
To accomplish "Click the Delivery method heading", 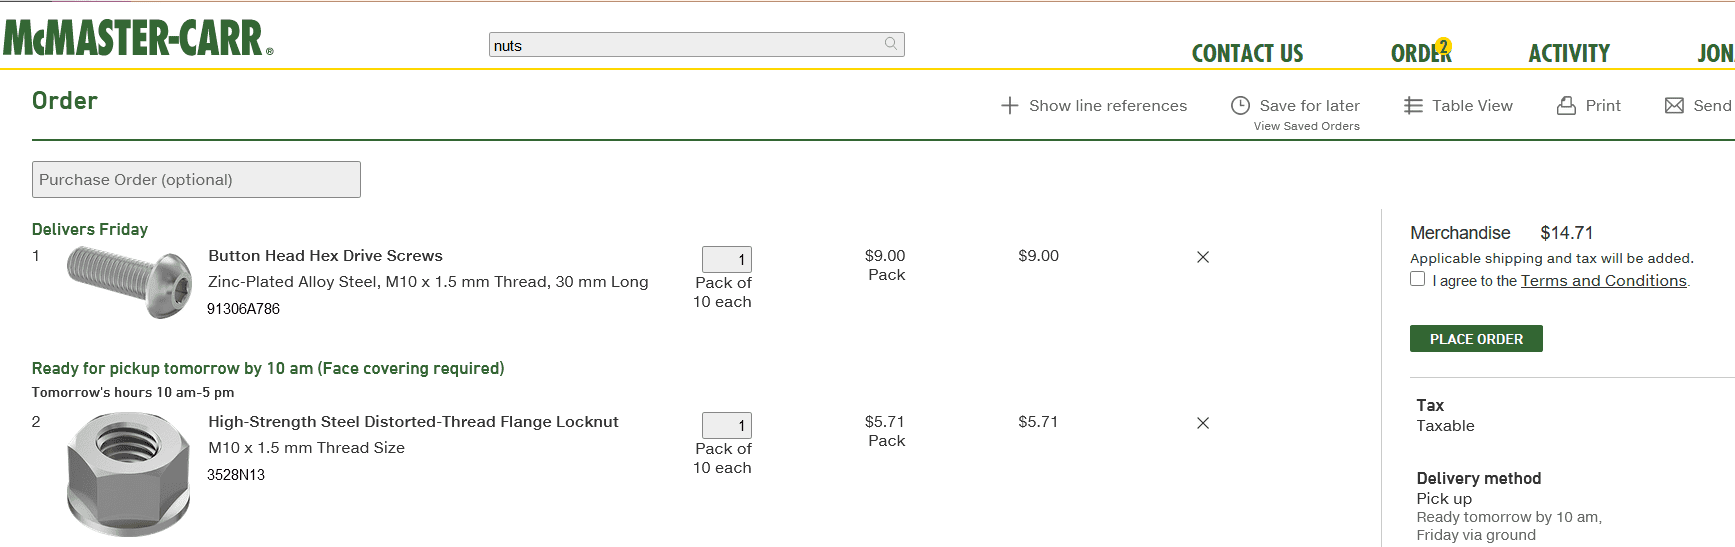I will pyautogui.click(x=1478, y=478).
